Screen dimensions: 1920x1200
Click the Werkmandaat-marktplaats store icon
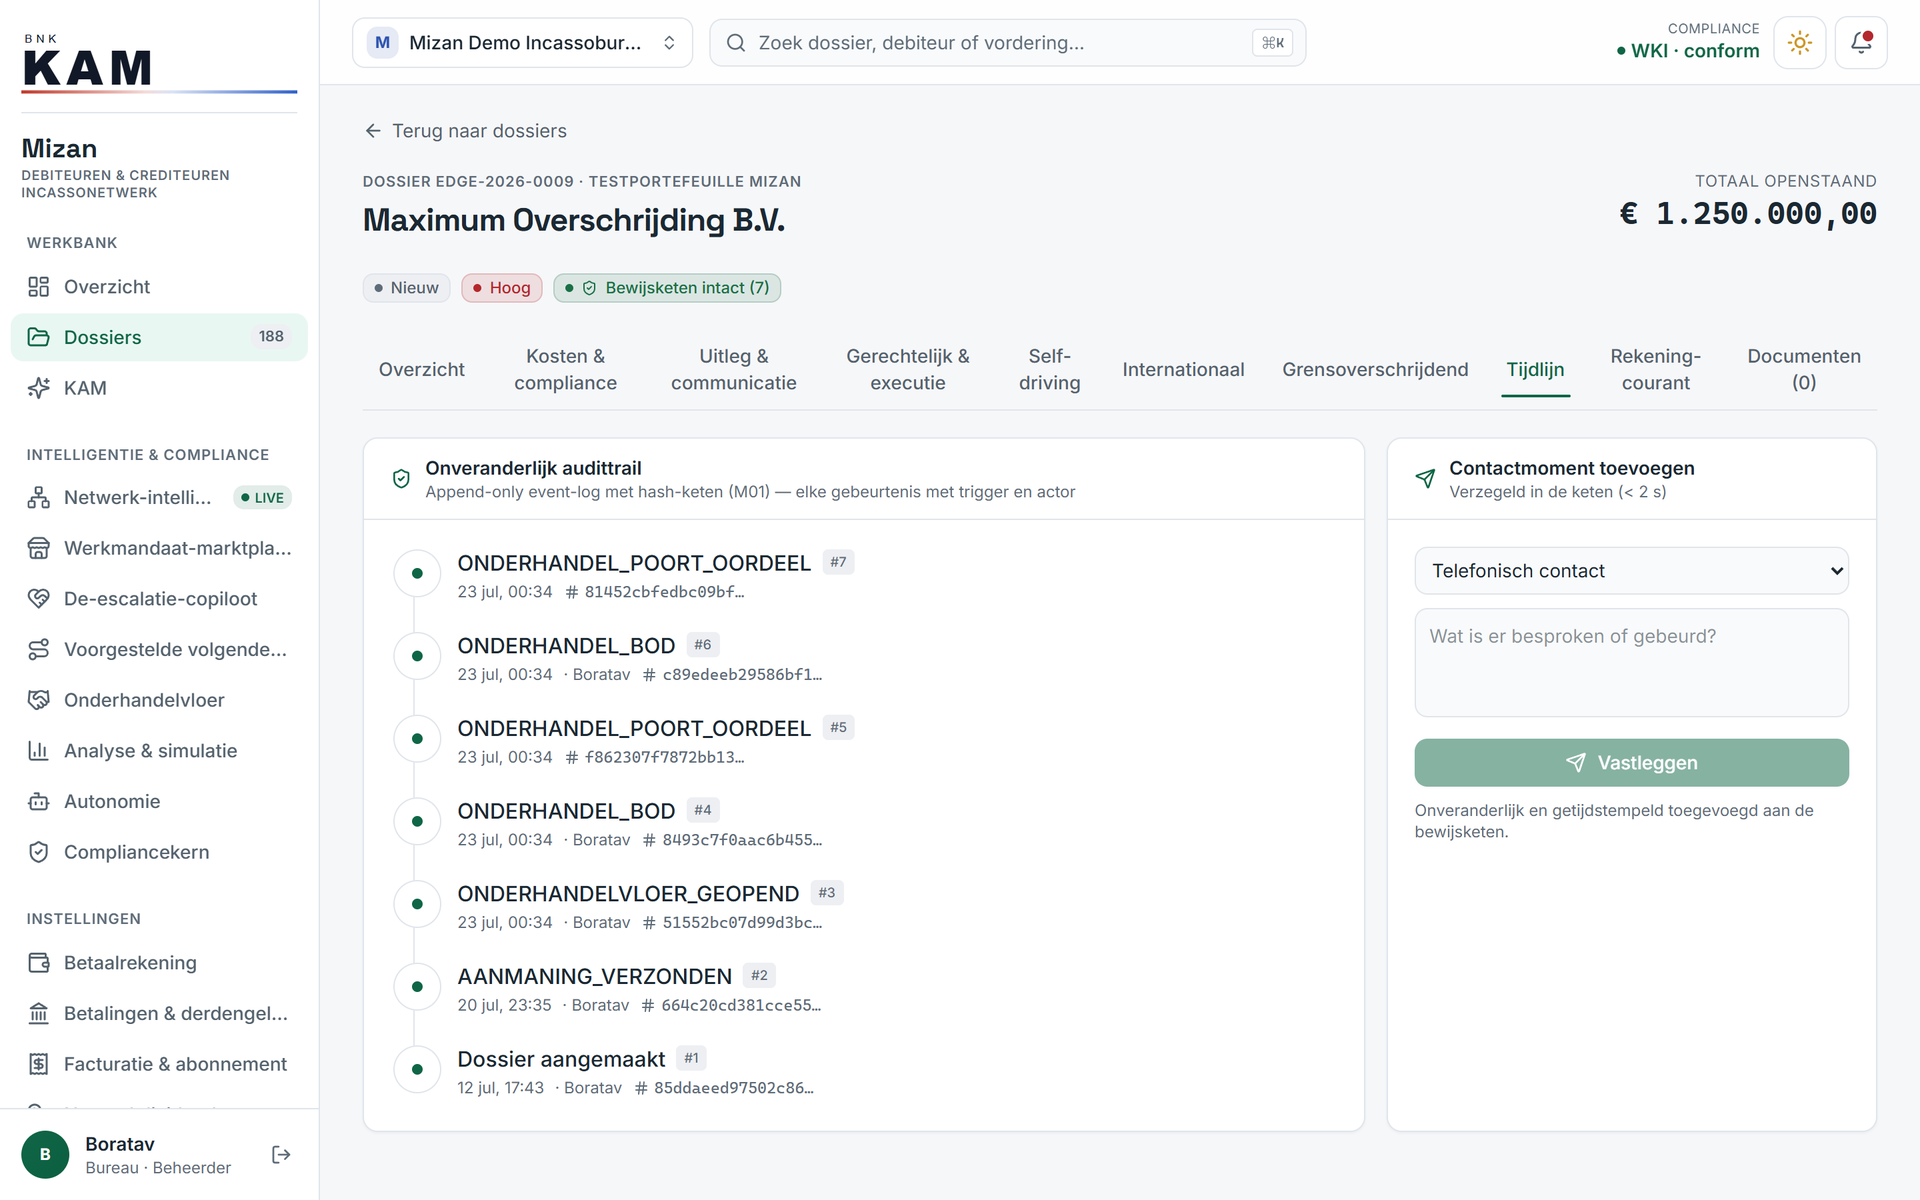coord(38,548)
